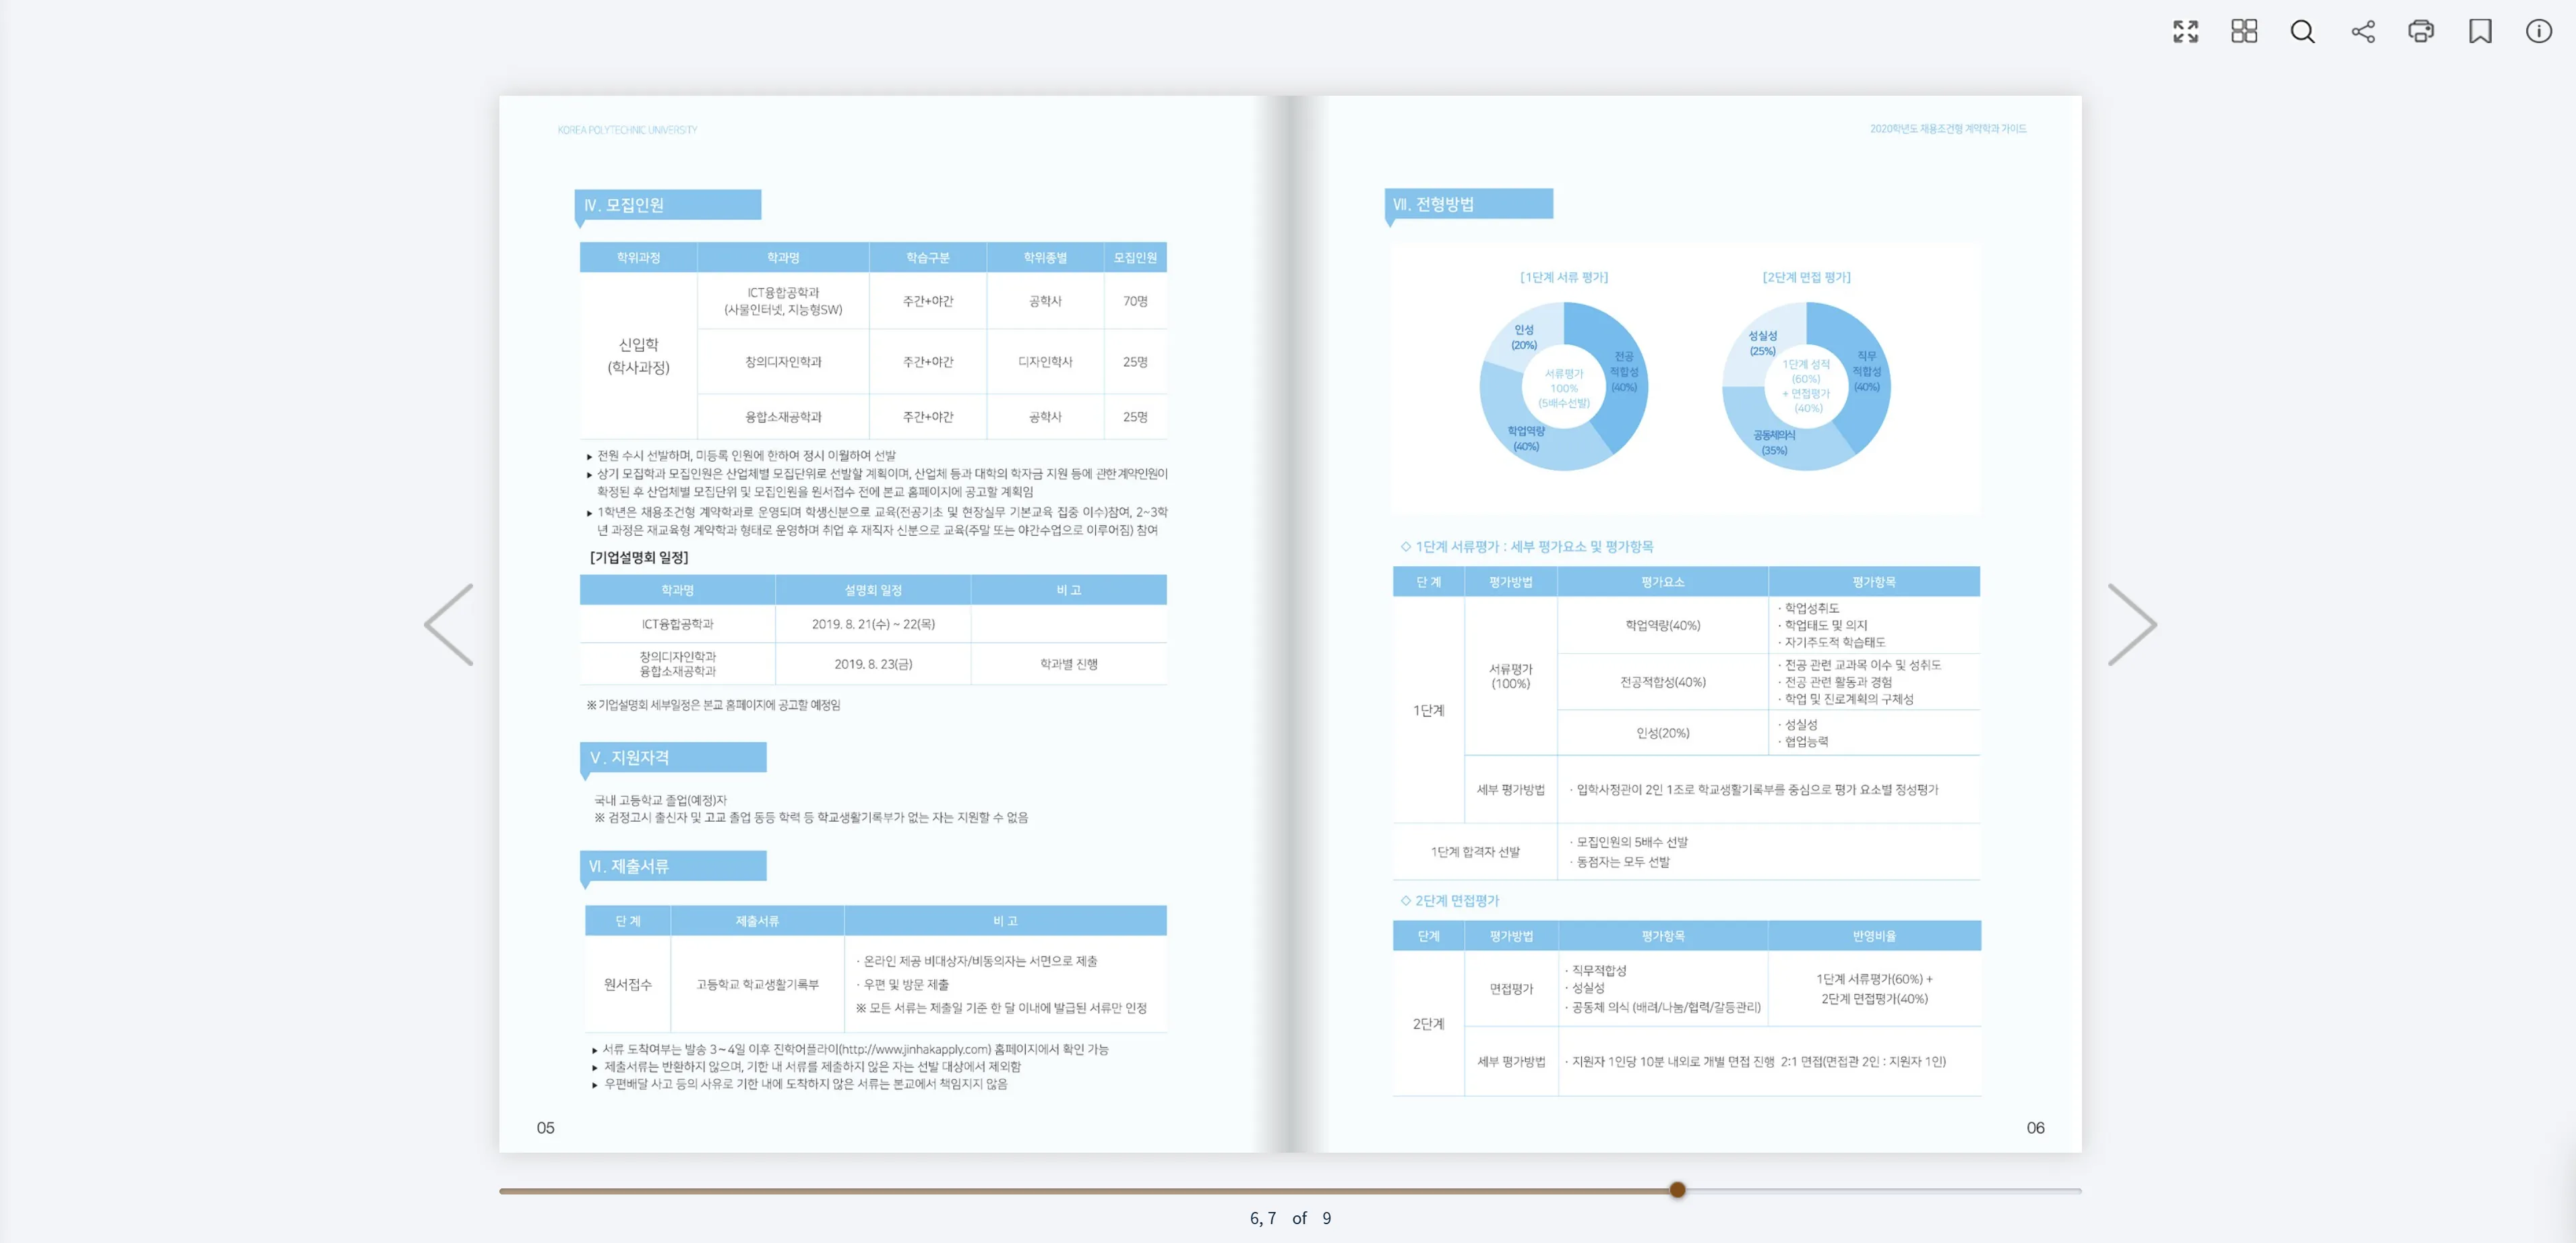Print the document via printer icon

click(x=2421, y=31)
